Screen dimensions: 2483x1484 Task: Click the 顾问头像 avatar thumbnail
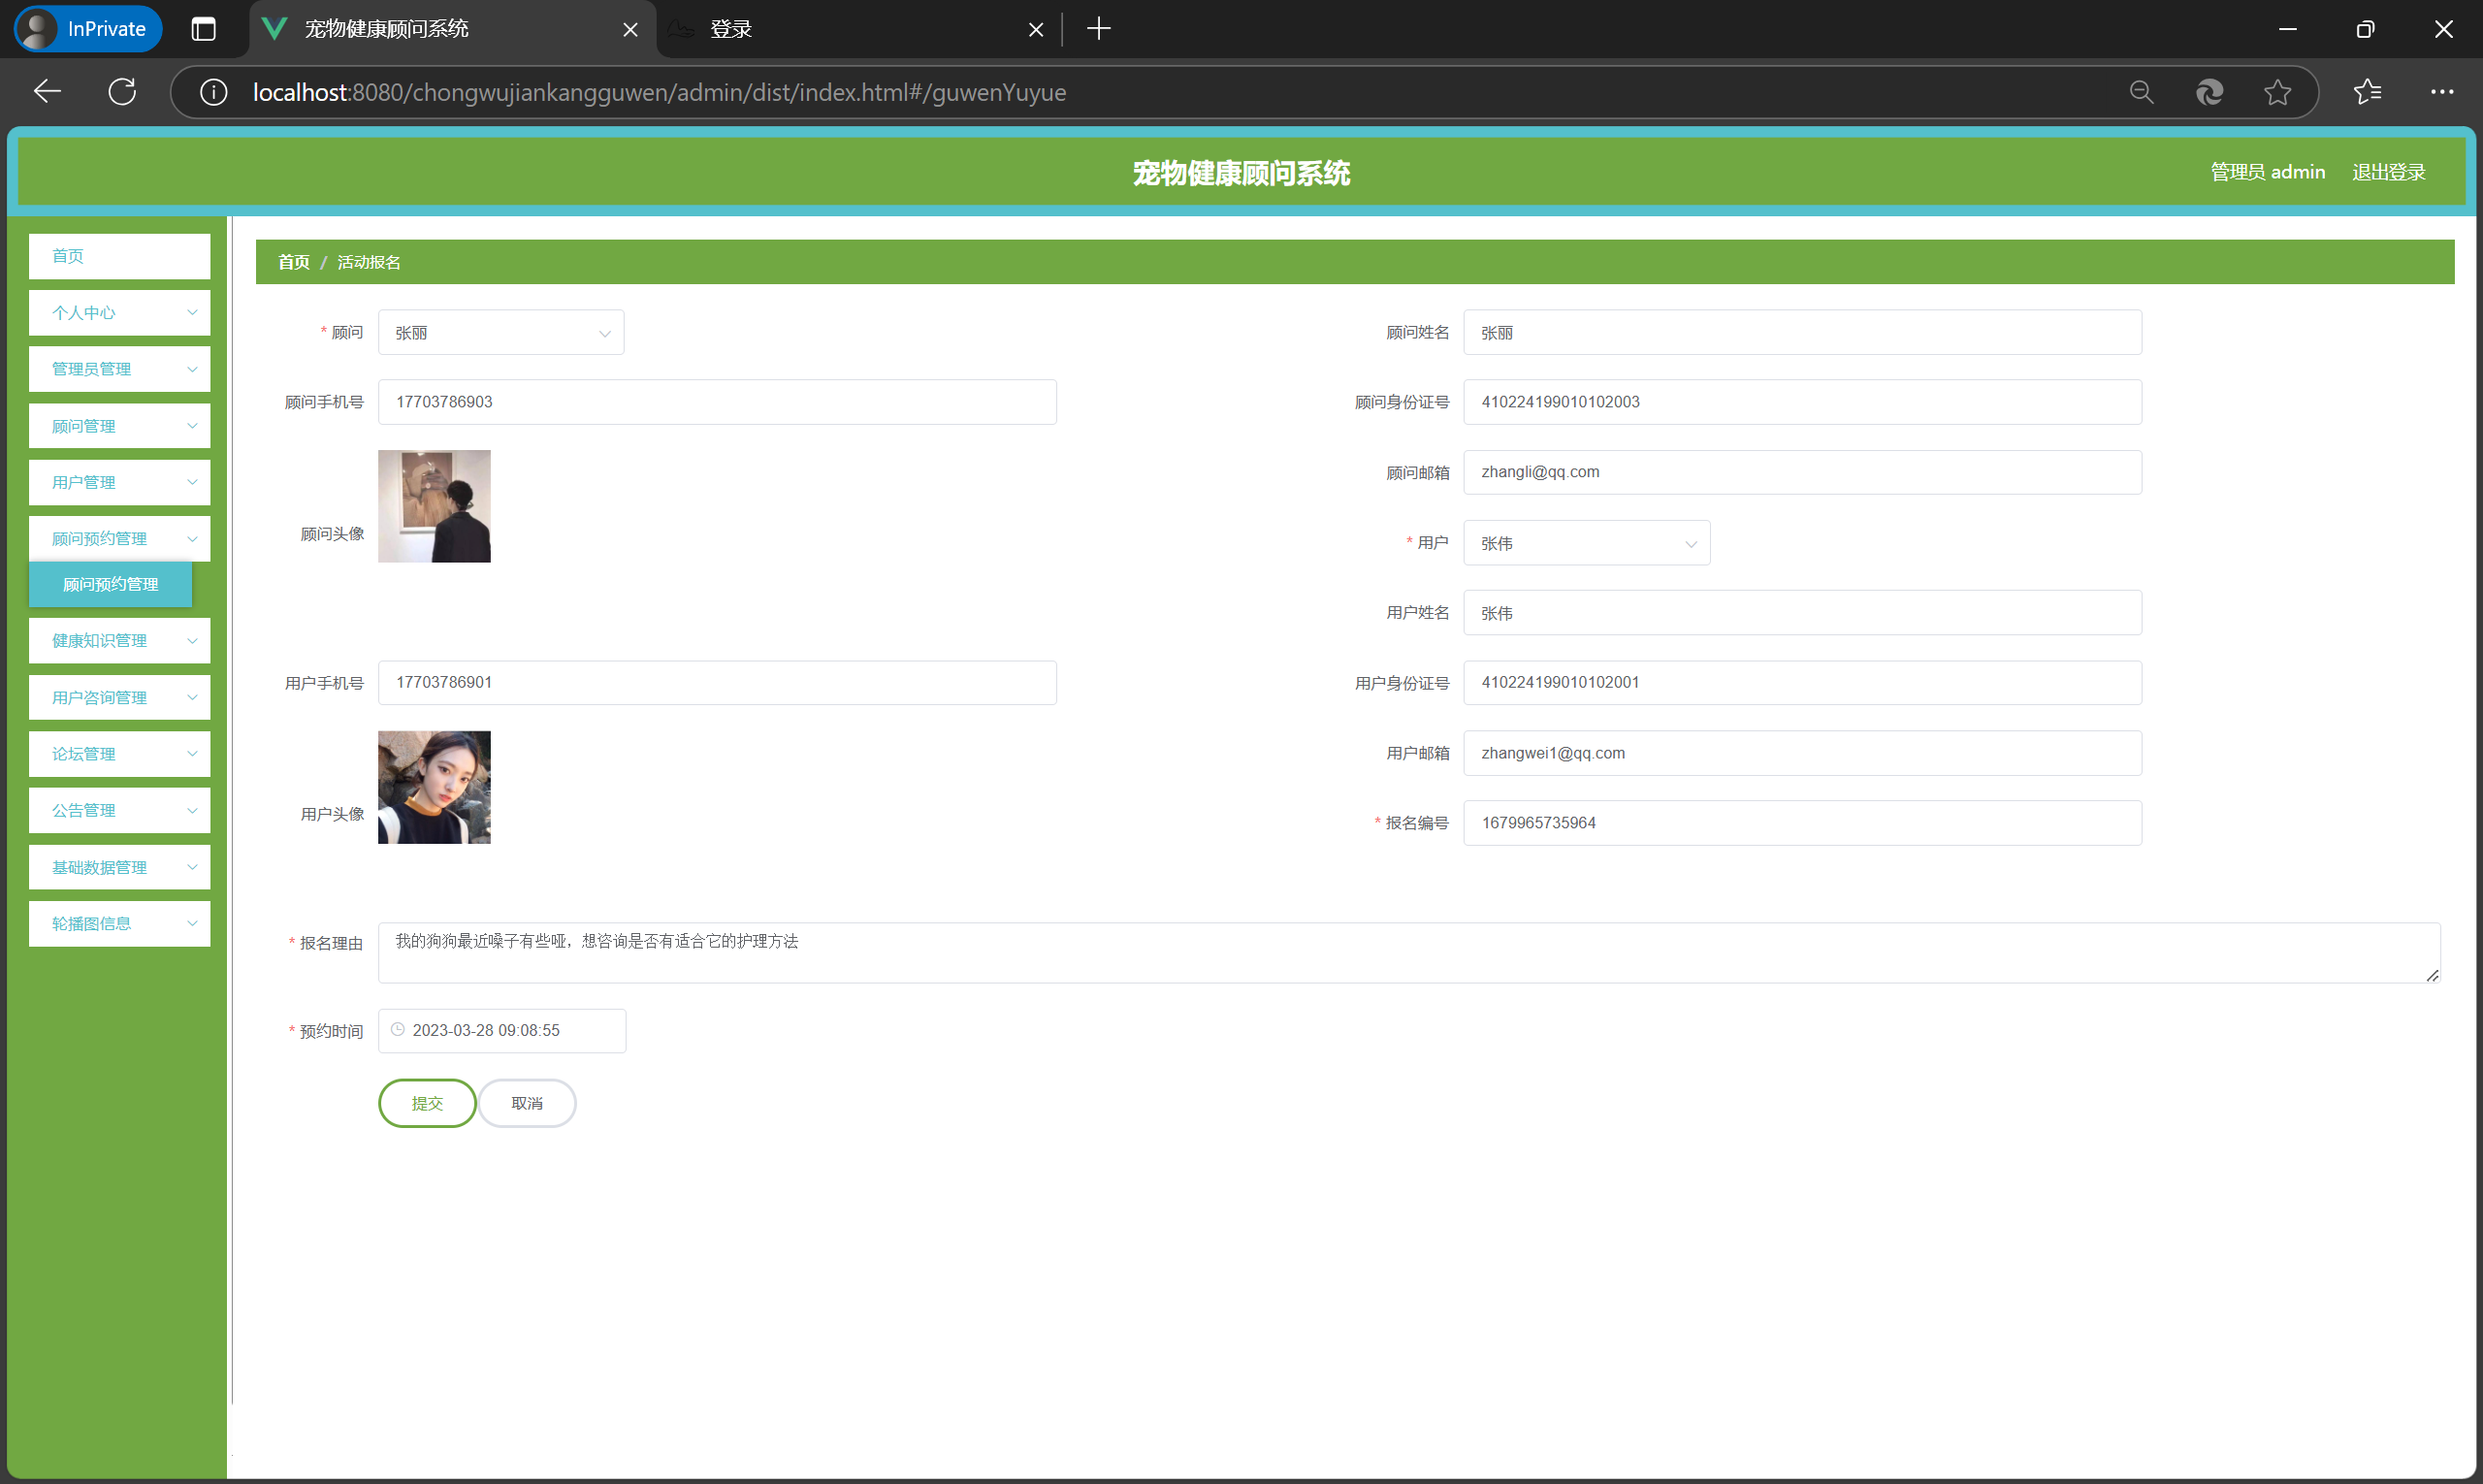coord(434,506)
